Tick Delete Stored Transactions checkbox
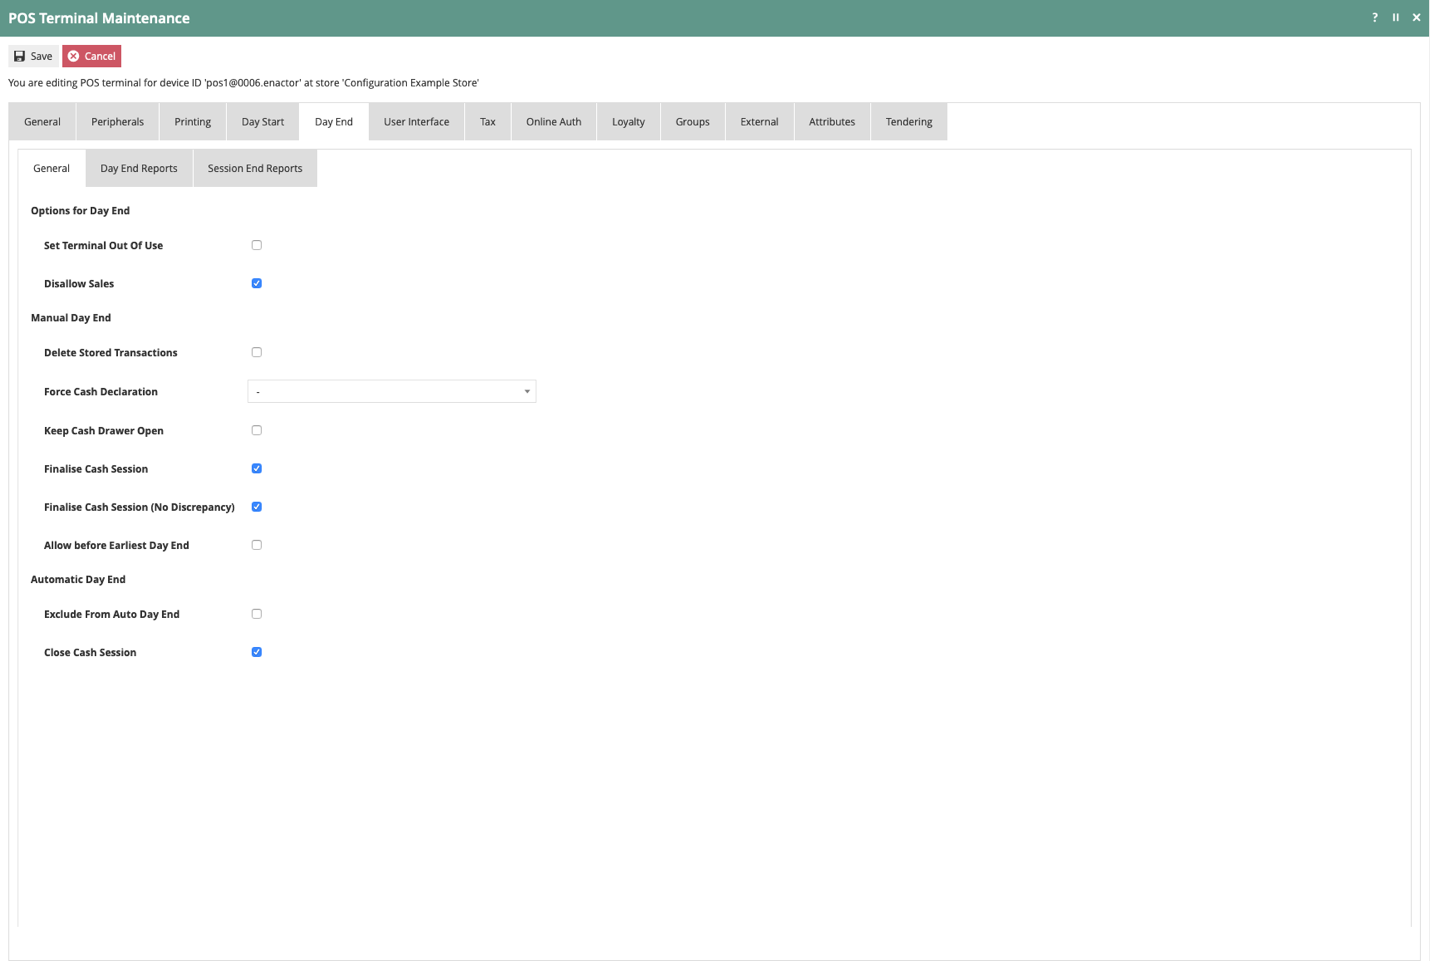 (257, 352)
